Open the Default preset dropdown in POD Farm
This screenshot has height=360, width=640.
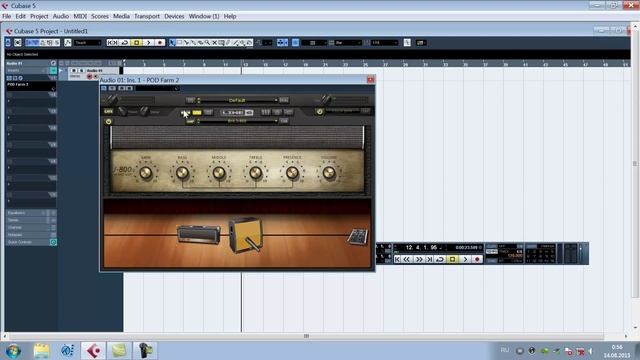(237, 100)
